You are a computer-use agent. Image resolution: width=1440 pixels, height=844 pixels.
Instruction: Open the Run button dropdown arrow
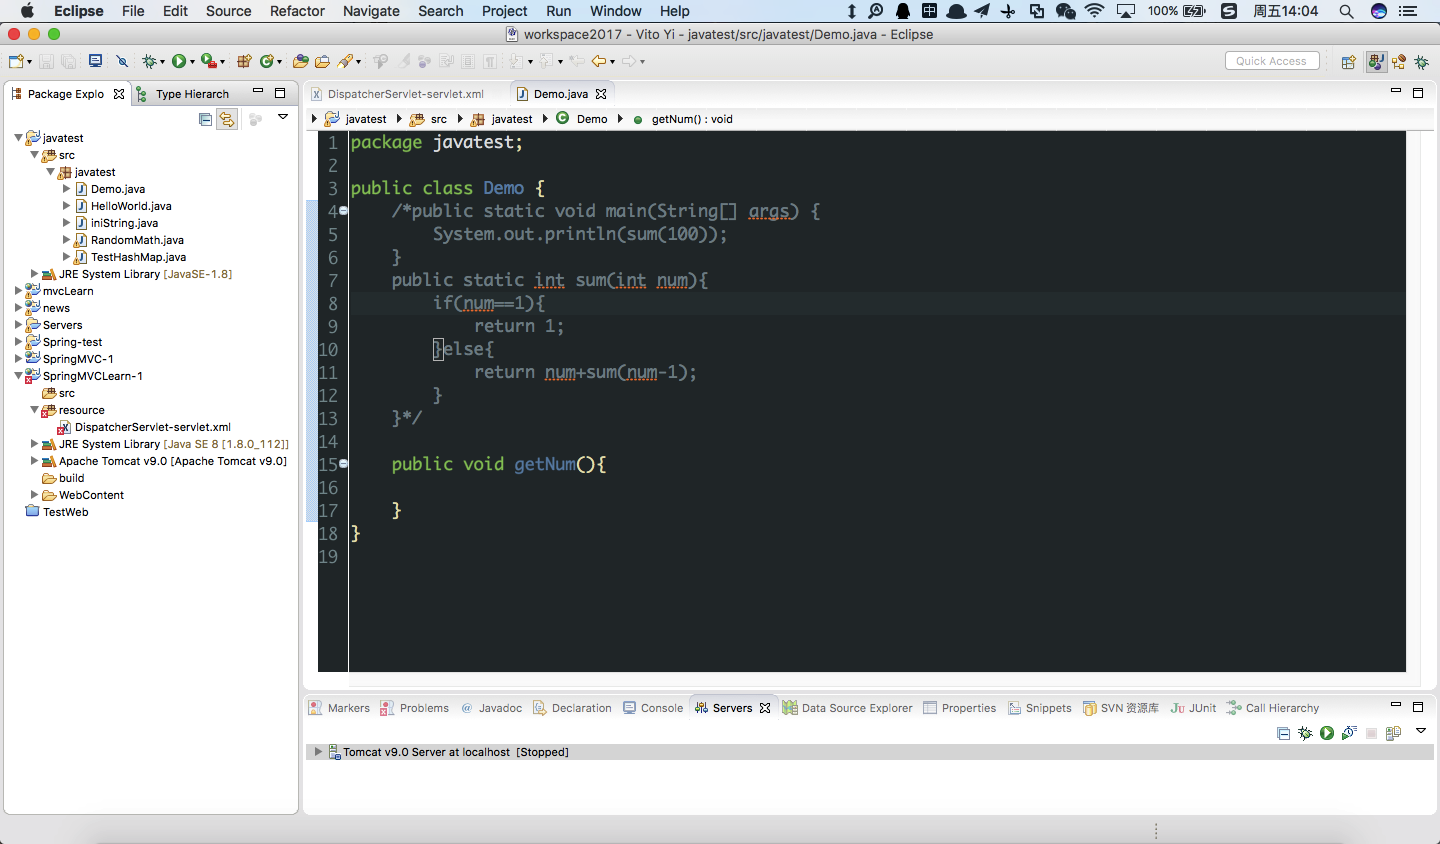pos(192,62)
